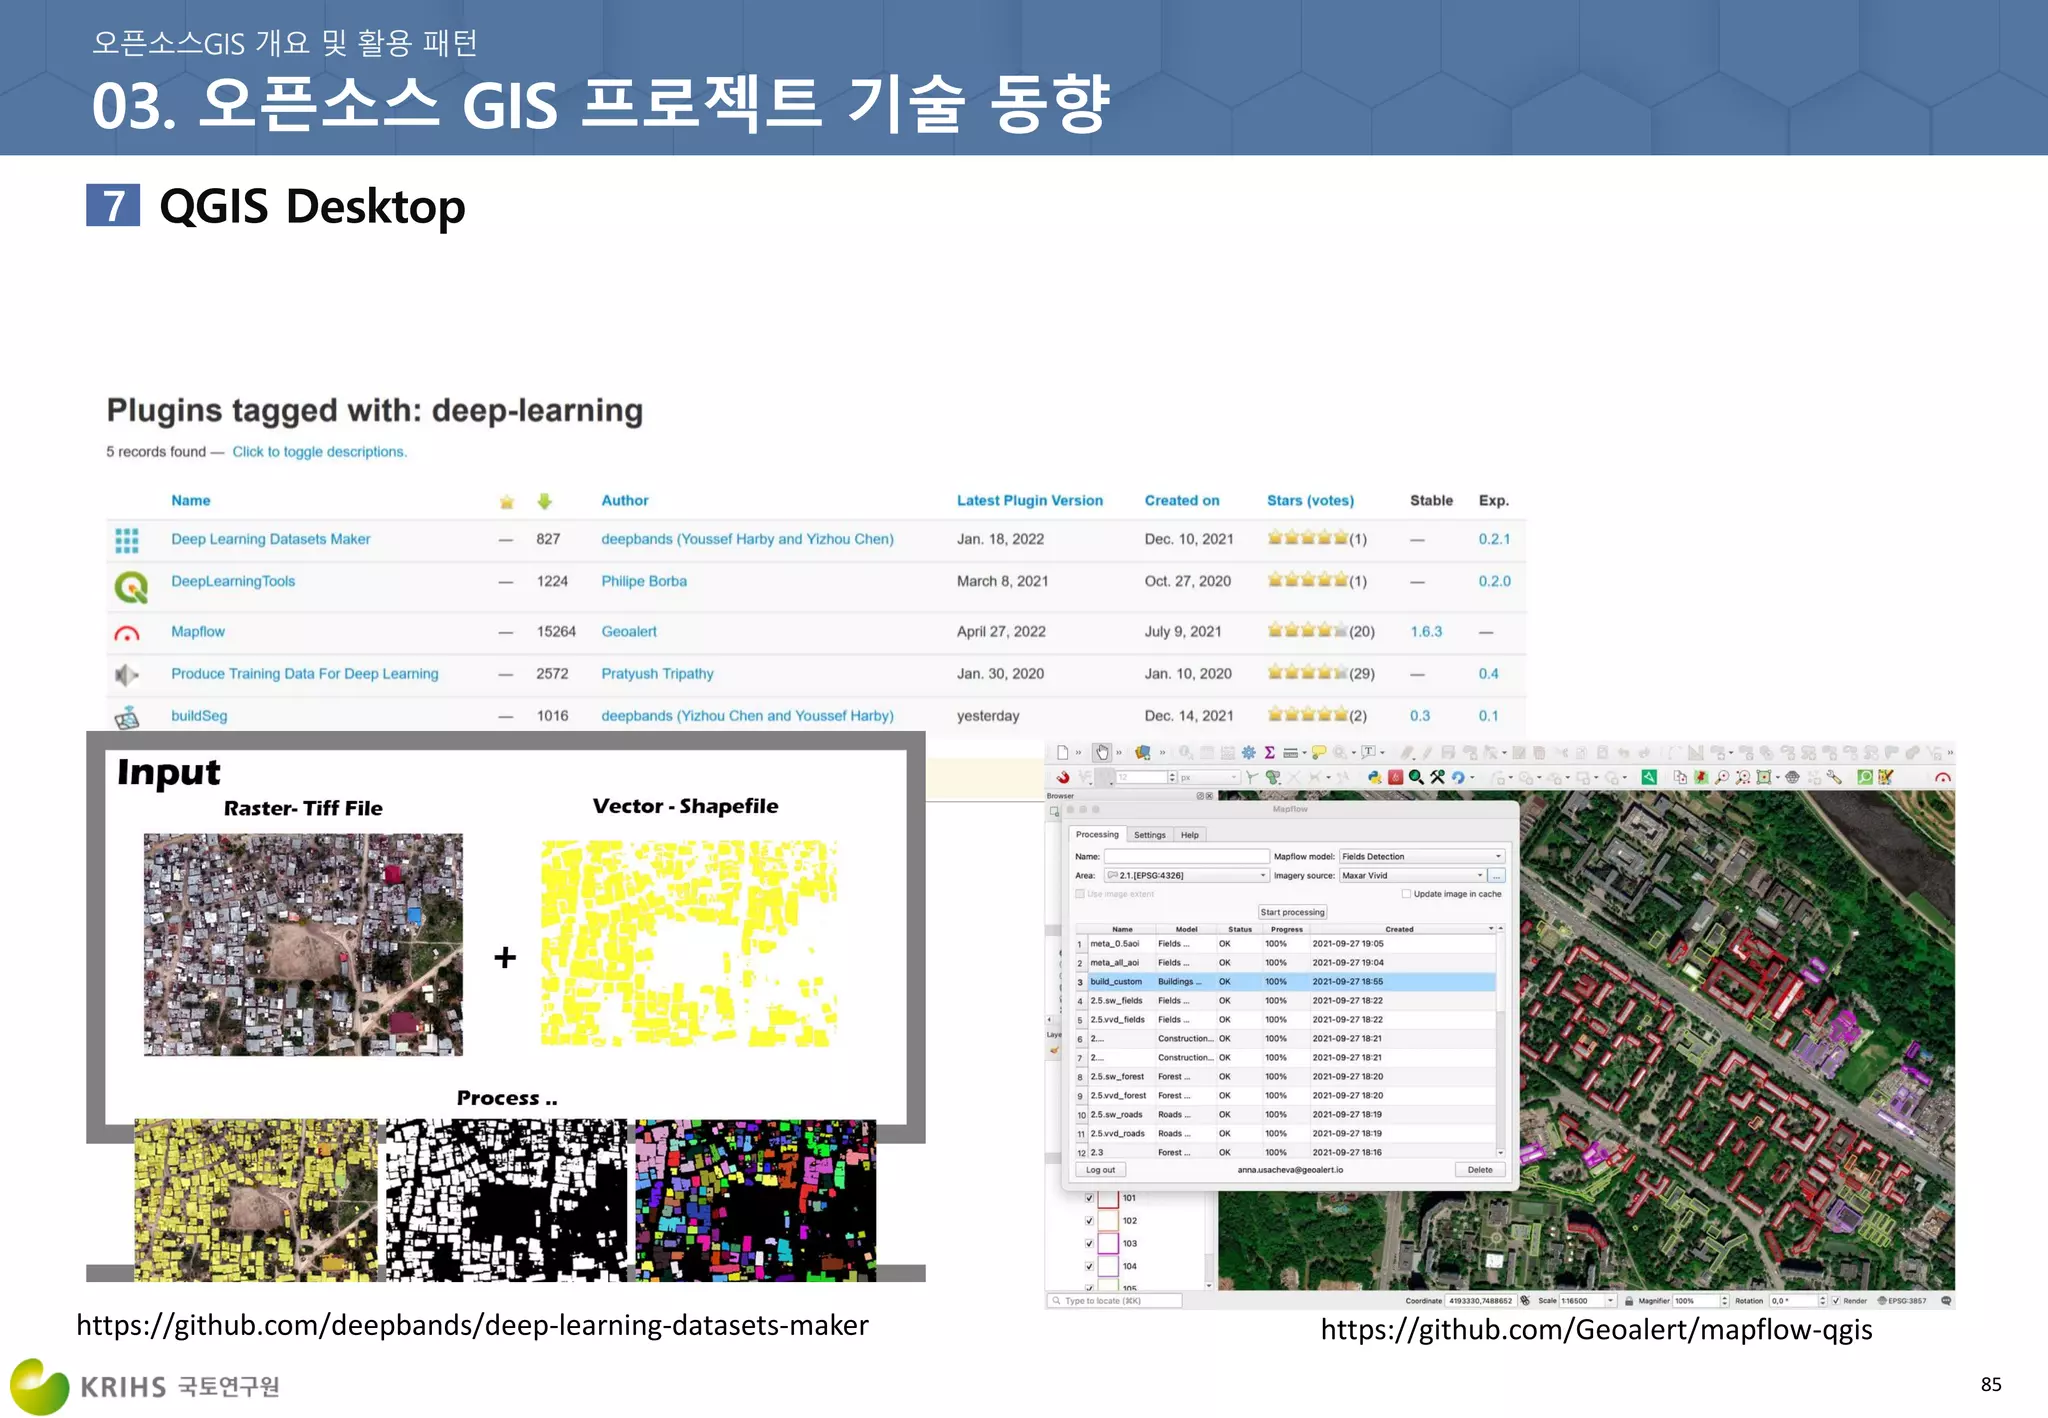Click the Start processing button
The height and width of the screenshot is (1418, 2048).
(1292, 912)
